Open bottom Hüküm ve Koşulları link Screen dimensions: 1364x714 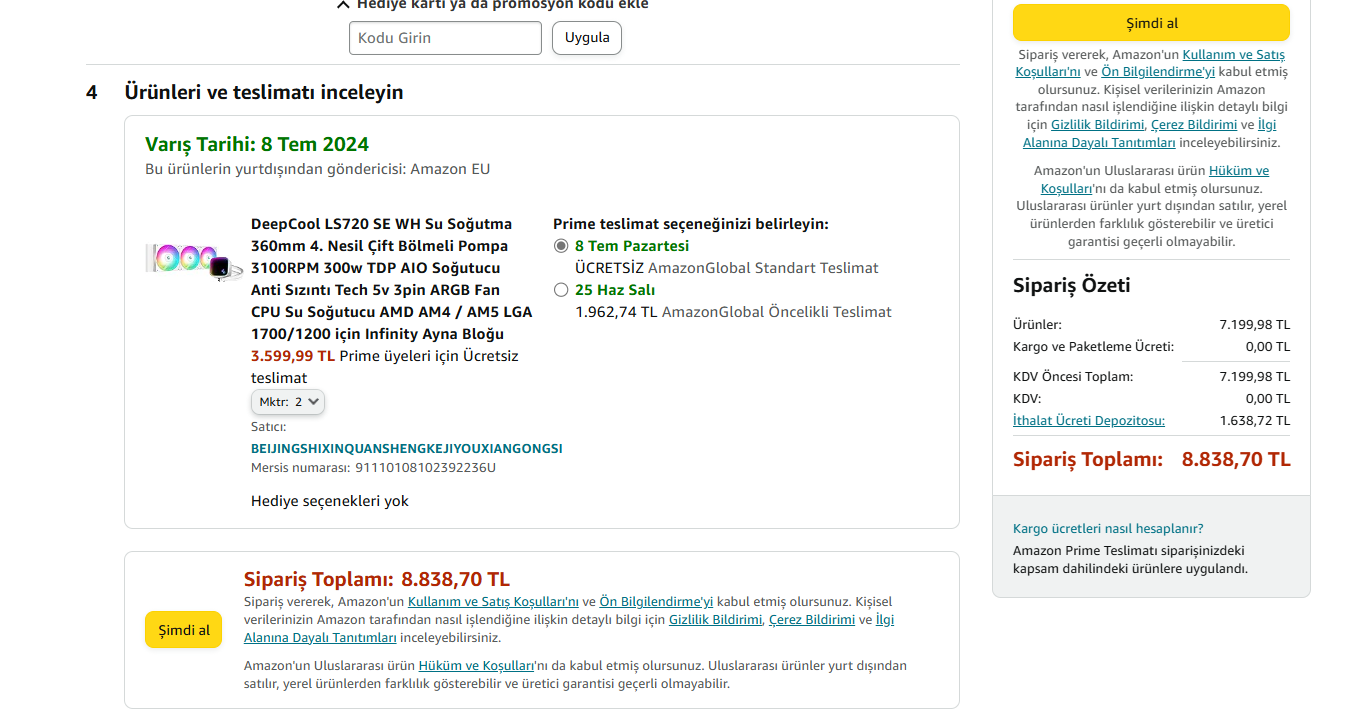[475, 666]
